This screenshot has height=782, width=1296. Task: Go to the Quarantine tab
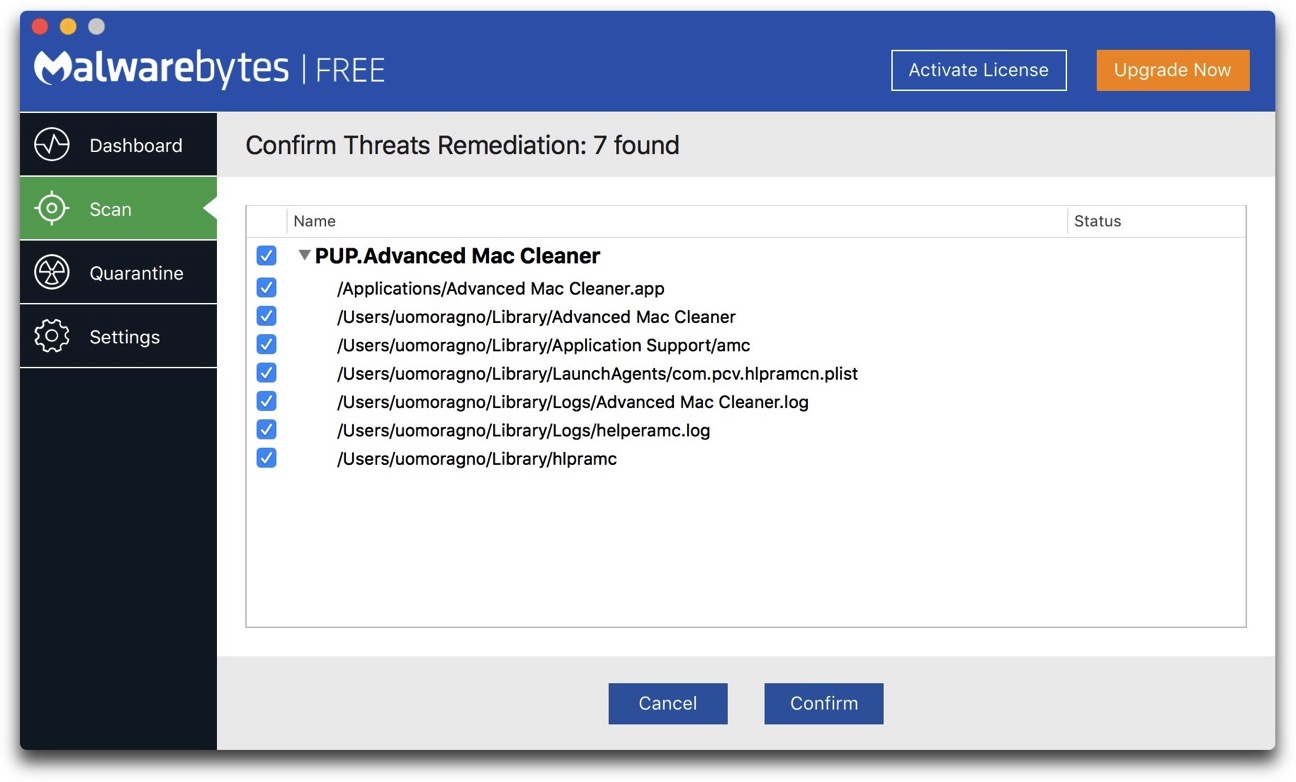coord(136,272)
